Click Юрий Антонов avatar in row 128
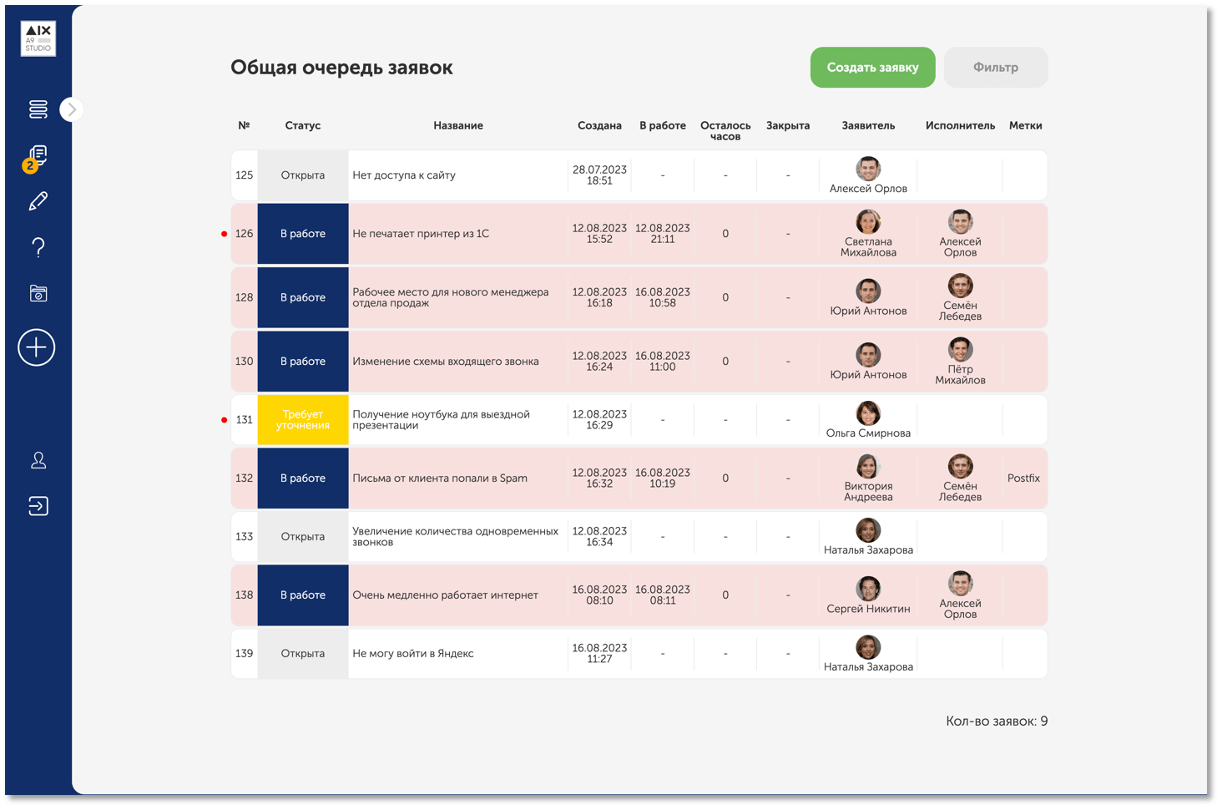This screenshot has width=1220, height=808. tap(868, 291)
